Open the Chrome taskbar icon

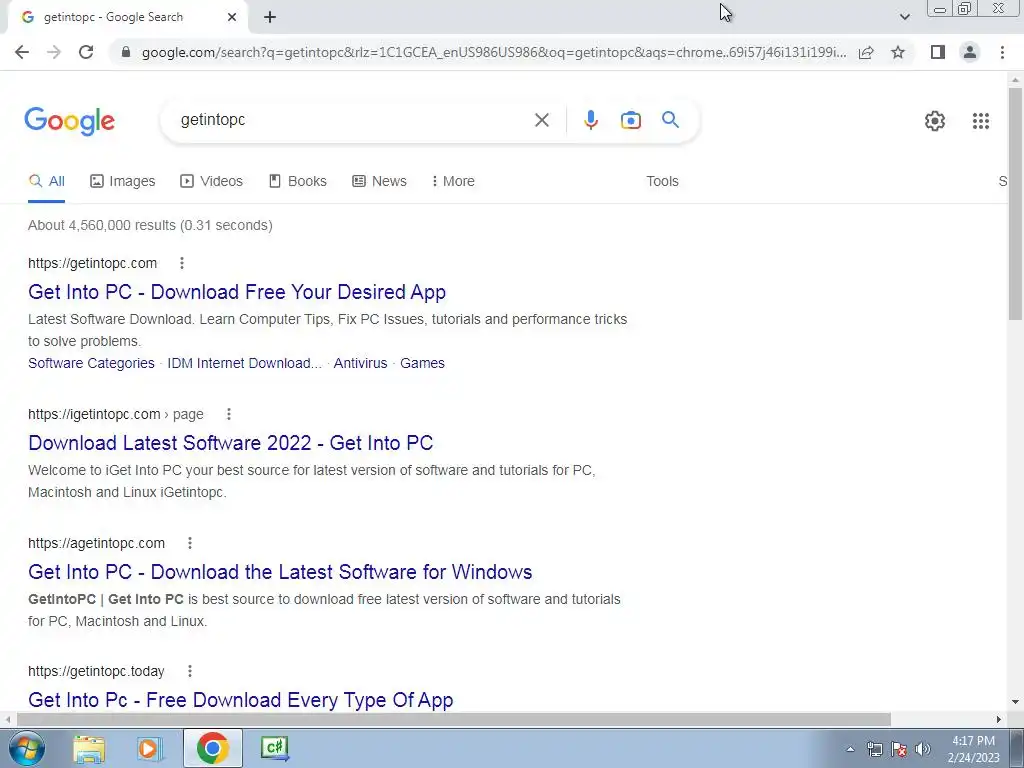click(x=212, y=748)
